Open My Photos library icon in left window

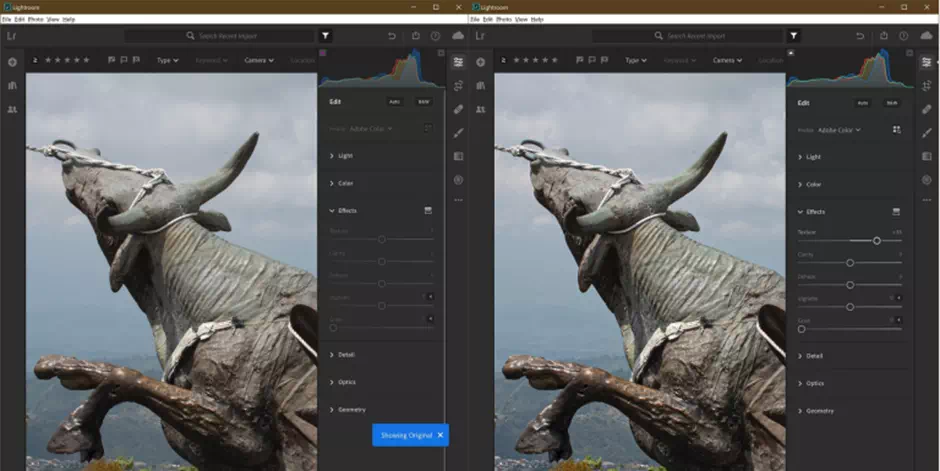[x=12, y=86]
